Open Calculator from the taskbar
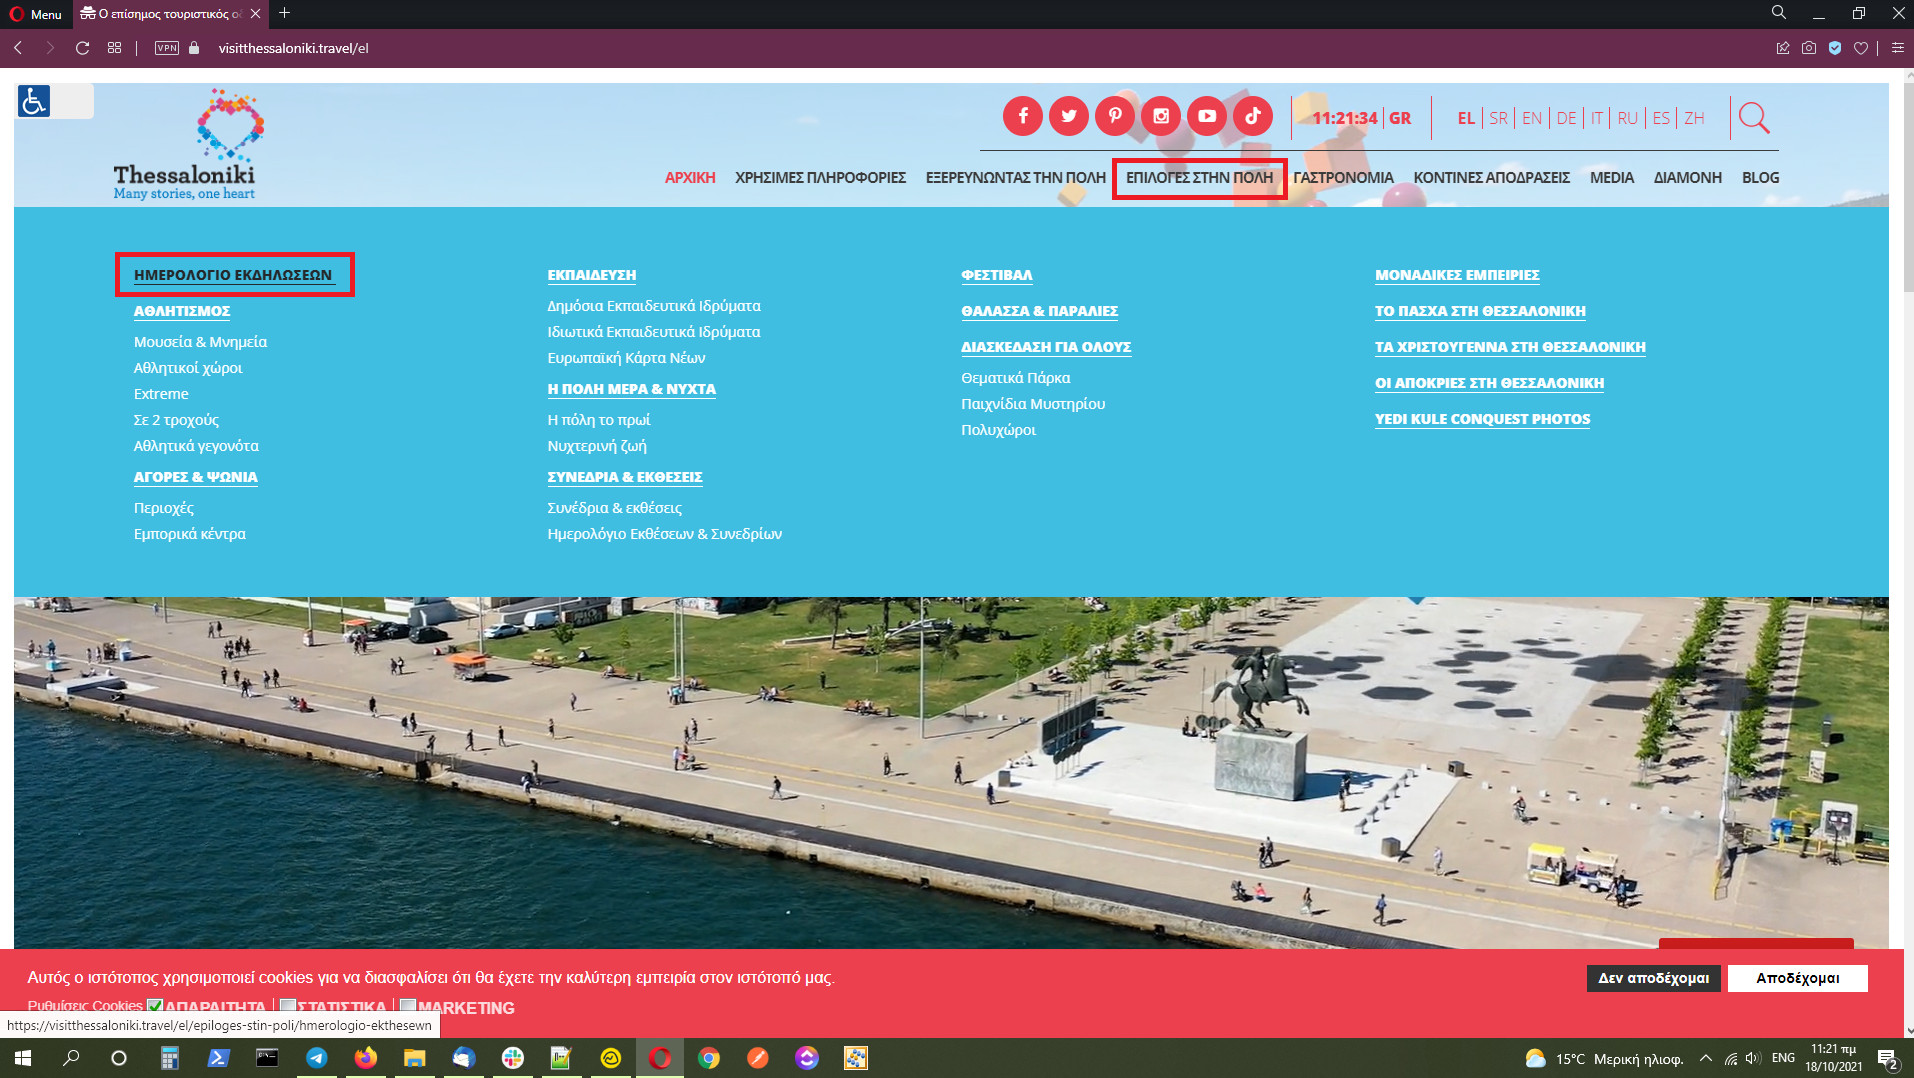 pos(169,1058)
